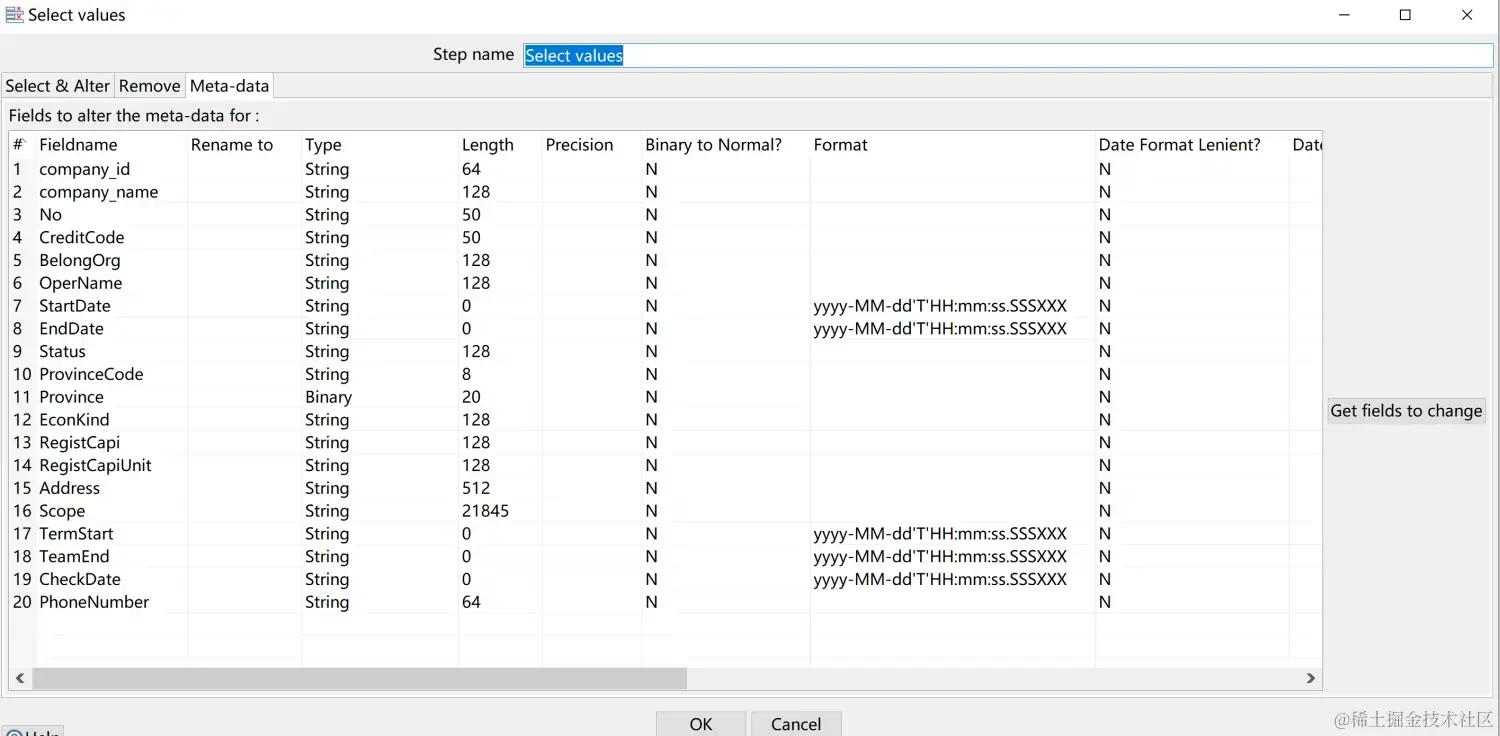Click the 21845 length cell
Image resolution: width=1500 pixels, height=736 pixels.
(500, 511)
